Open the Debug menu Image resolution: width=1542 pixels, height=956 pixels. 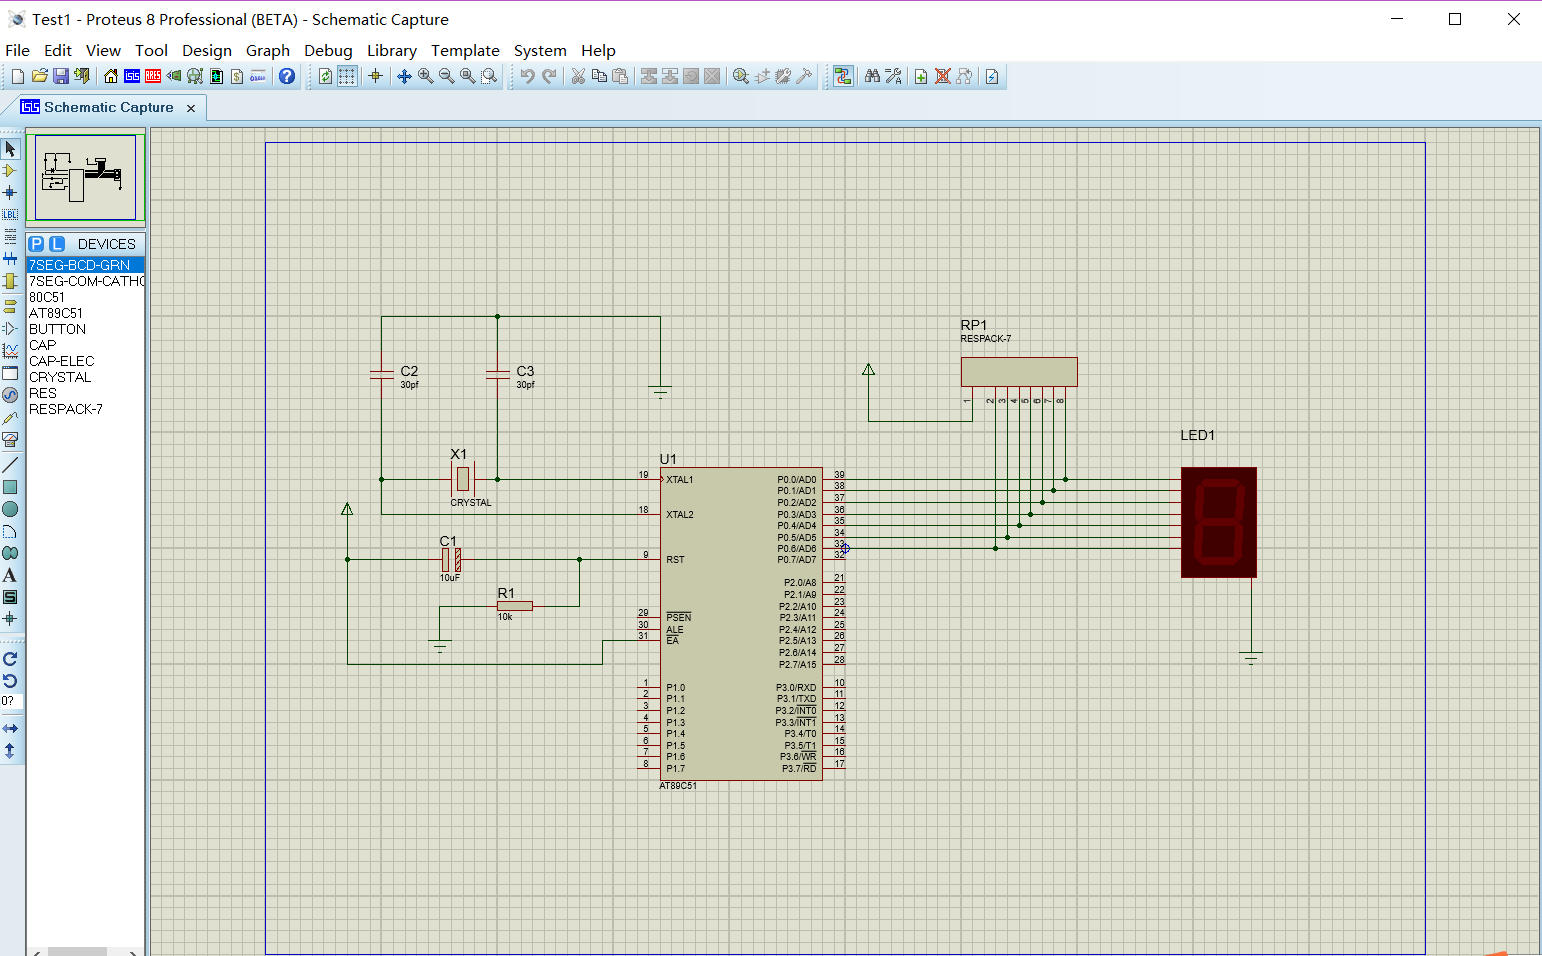[328, 50]
